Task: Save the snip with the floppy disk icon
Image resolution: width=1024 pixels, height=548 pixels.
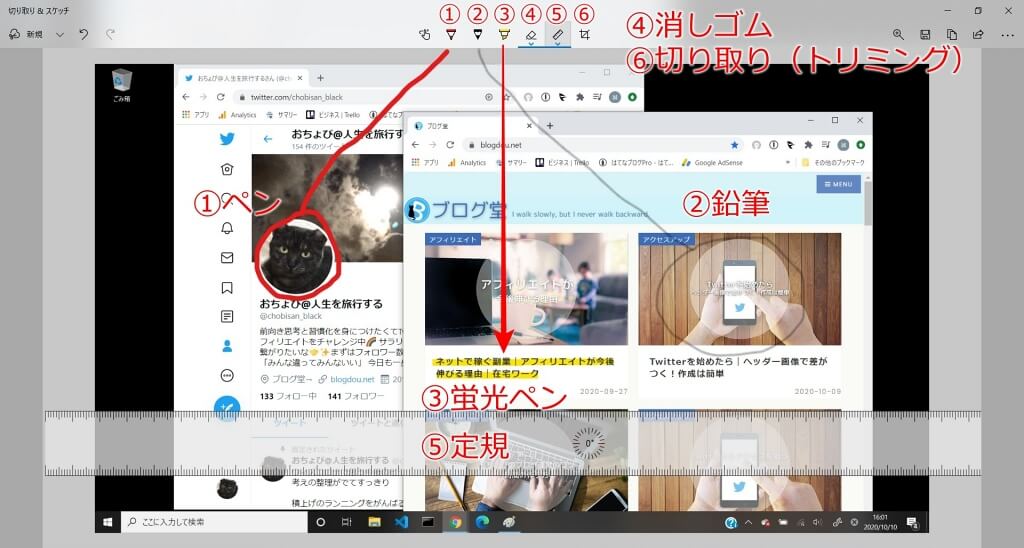Action: [x=925, y=35]
